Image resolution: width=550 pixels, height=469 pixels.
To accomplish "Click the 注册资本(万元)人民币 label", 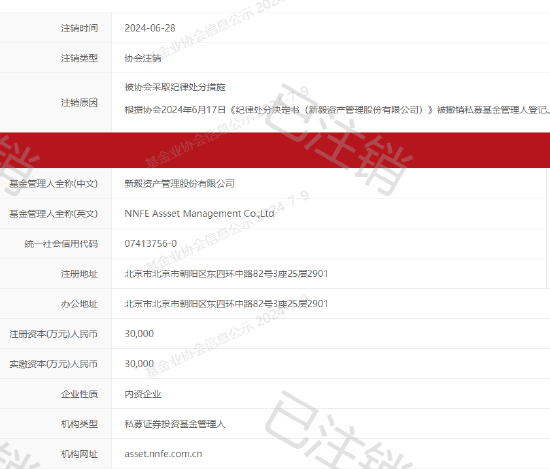I will tap(53, 334).
